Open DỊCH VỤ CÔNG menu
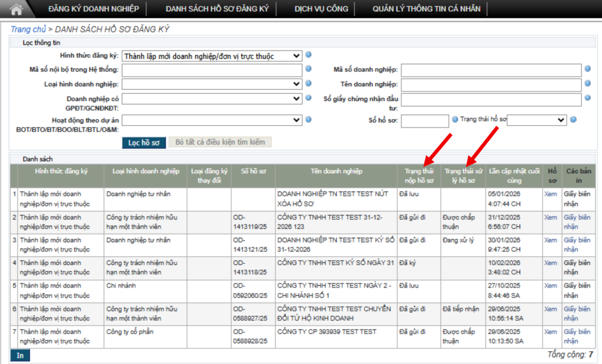 pos(321,9)
